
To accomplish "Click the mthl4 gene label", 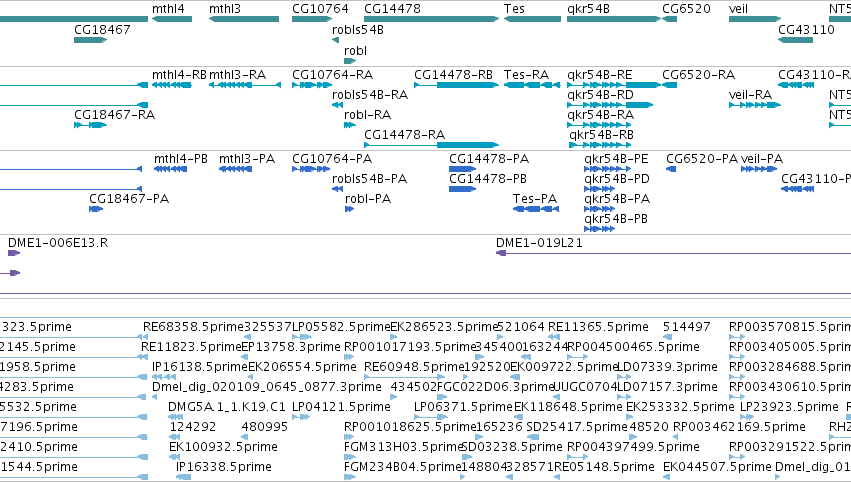I will (168, 9).
